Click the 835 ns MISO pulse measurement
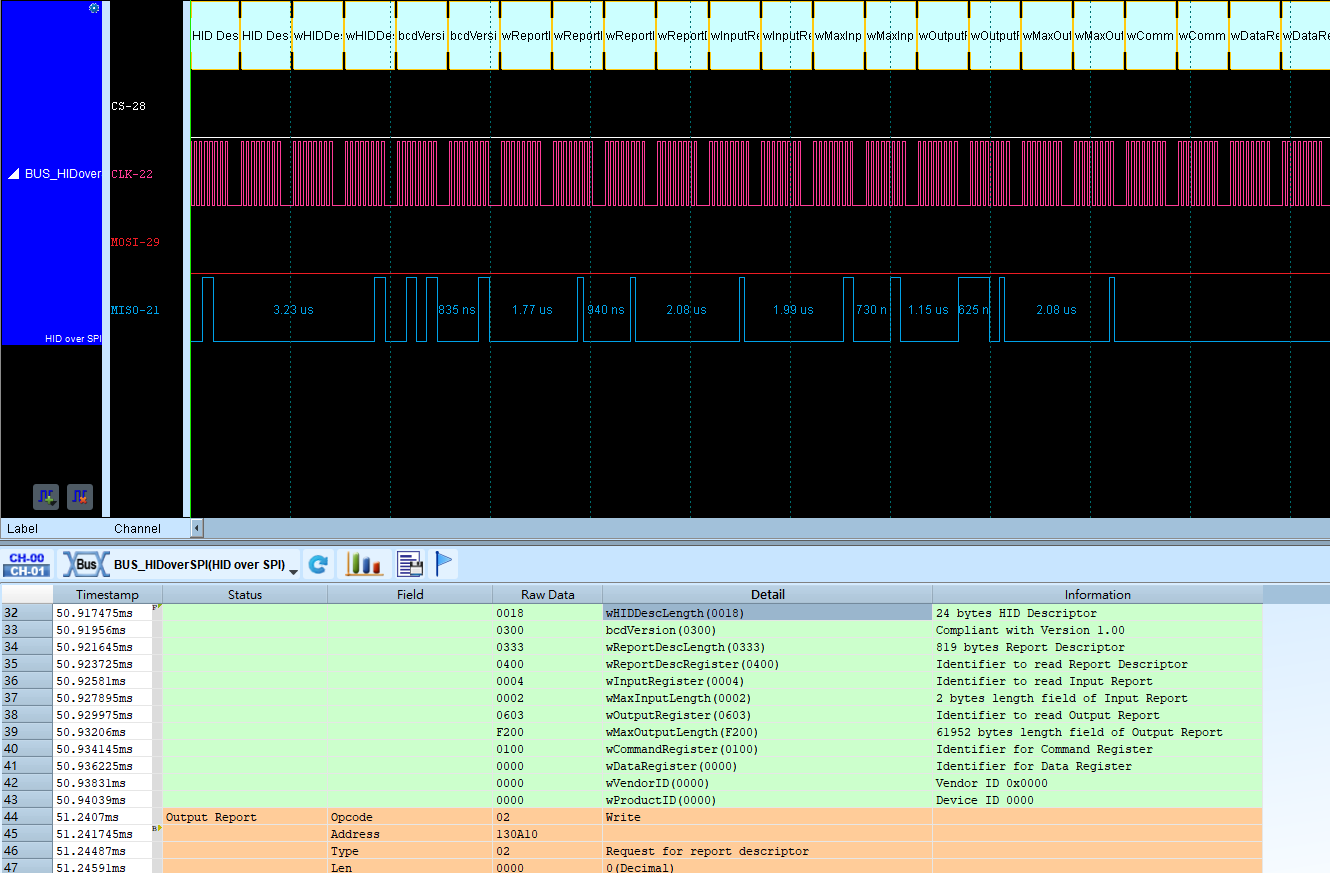 pos(457,310)
